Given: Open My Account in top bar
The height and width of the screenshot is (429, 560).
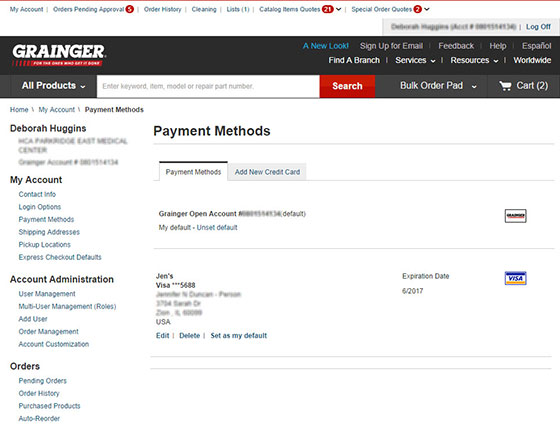Looking at the screenshot, I should pos(26,9).
